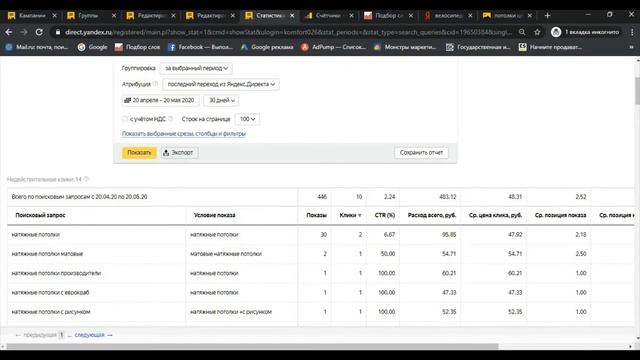This screenshot has height=360, width=640.
Task: Bookmark this page with star icon
Action: click(537, 32)
